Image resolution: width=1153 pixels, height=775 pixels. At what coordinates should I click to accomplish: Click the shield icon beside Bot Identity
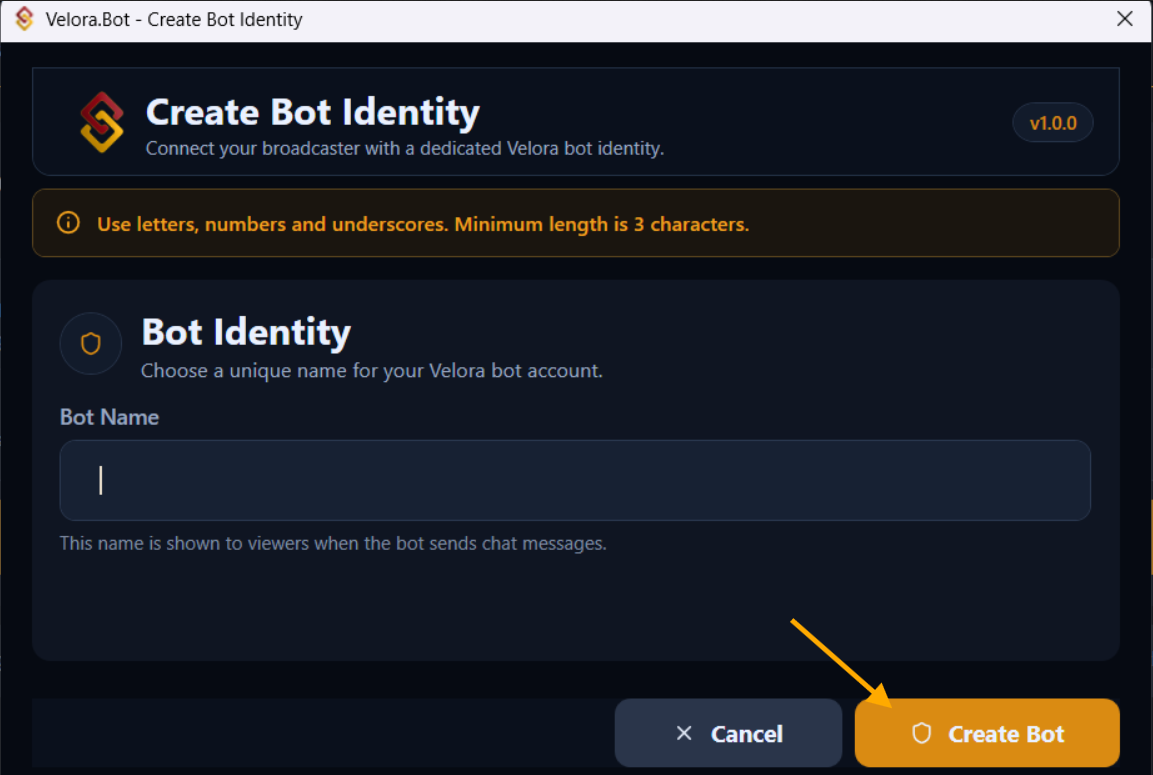pos(91,344)
